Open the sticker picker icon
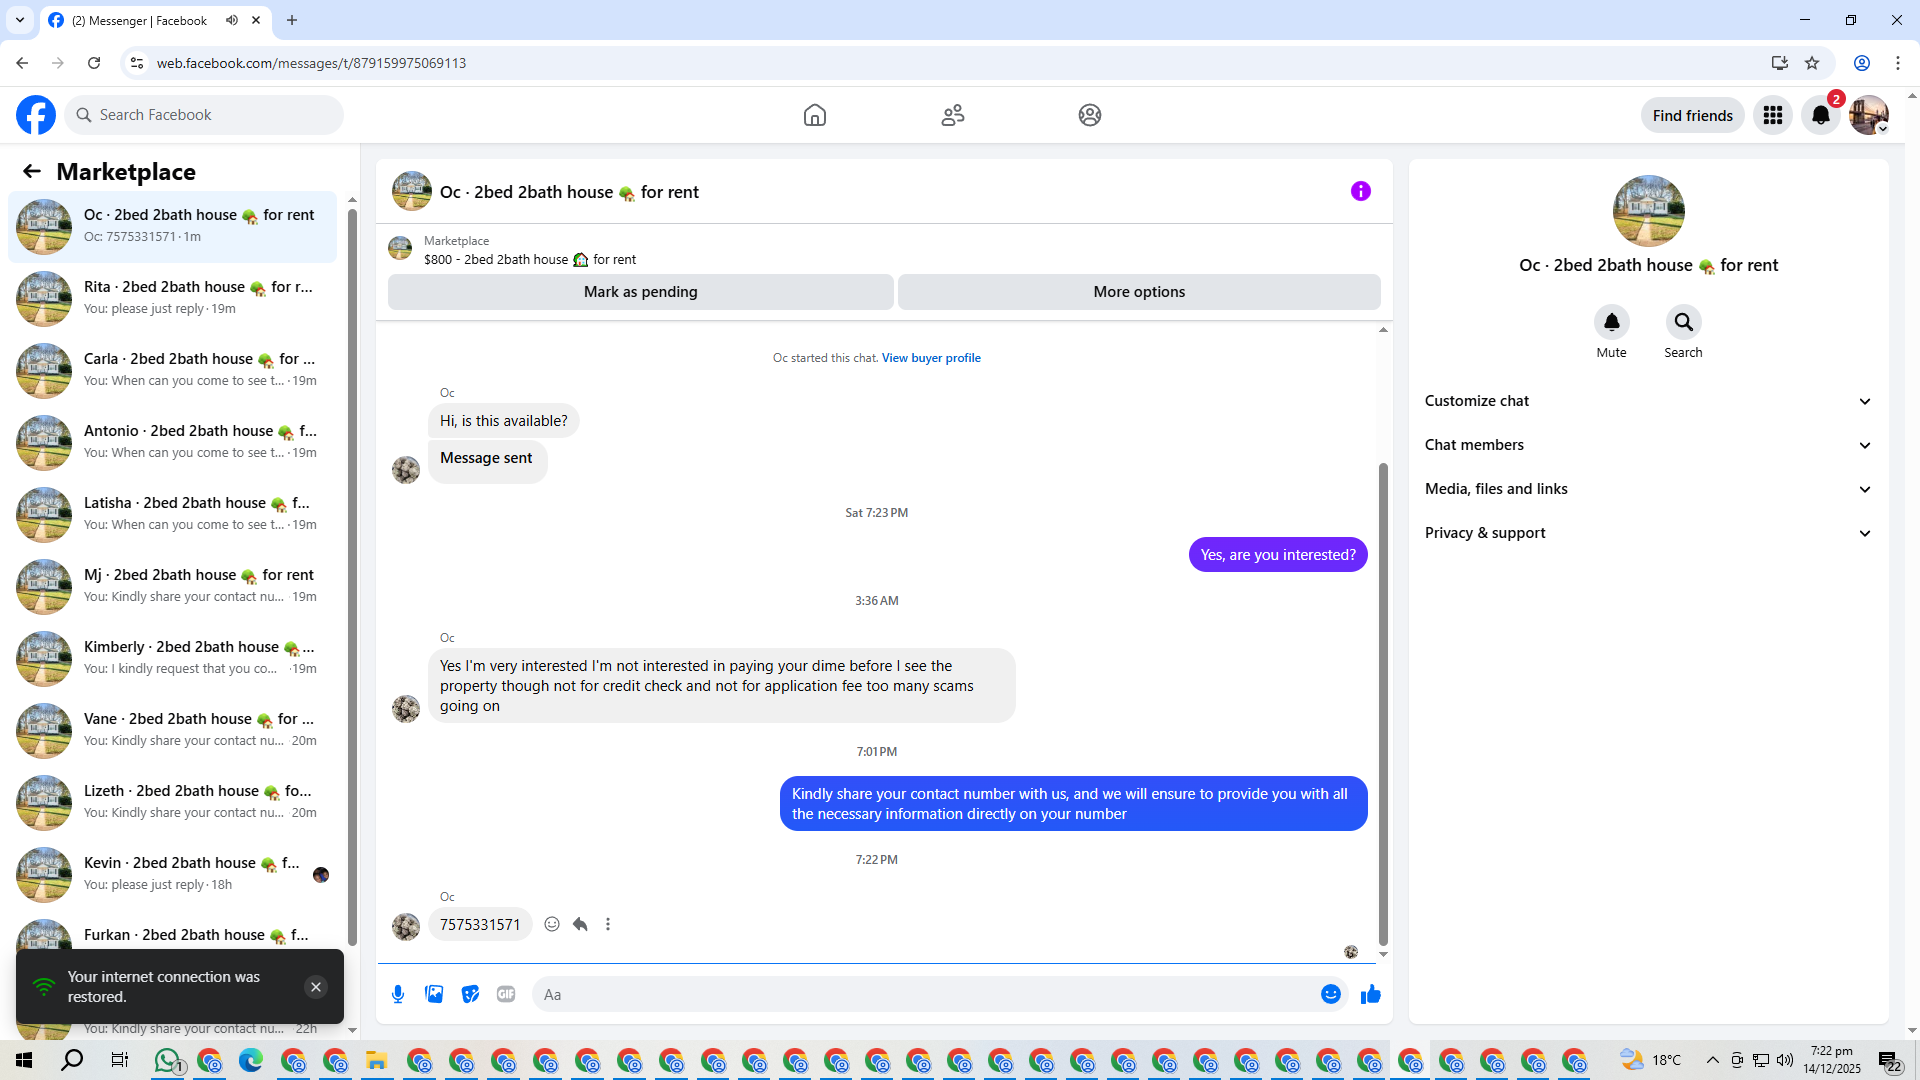The image size is (1920, 1080). (470, 994)
